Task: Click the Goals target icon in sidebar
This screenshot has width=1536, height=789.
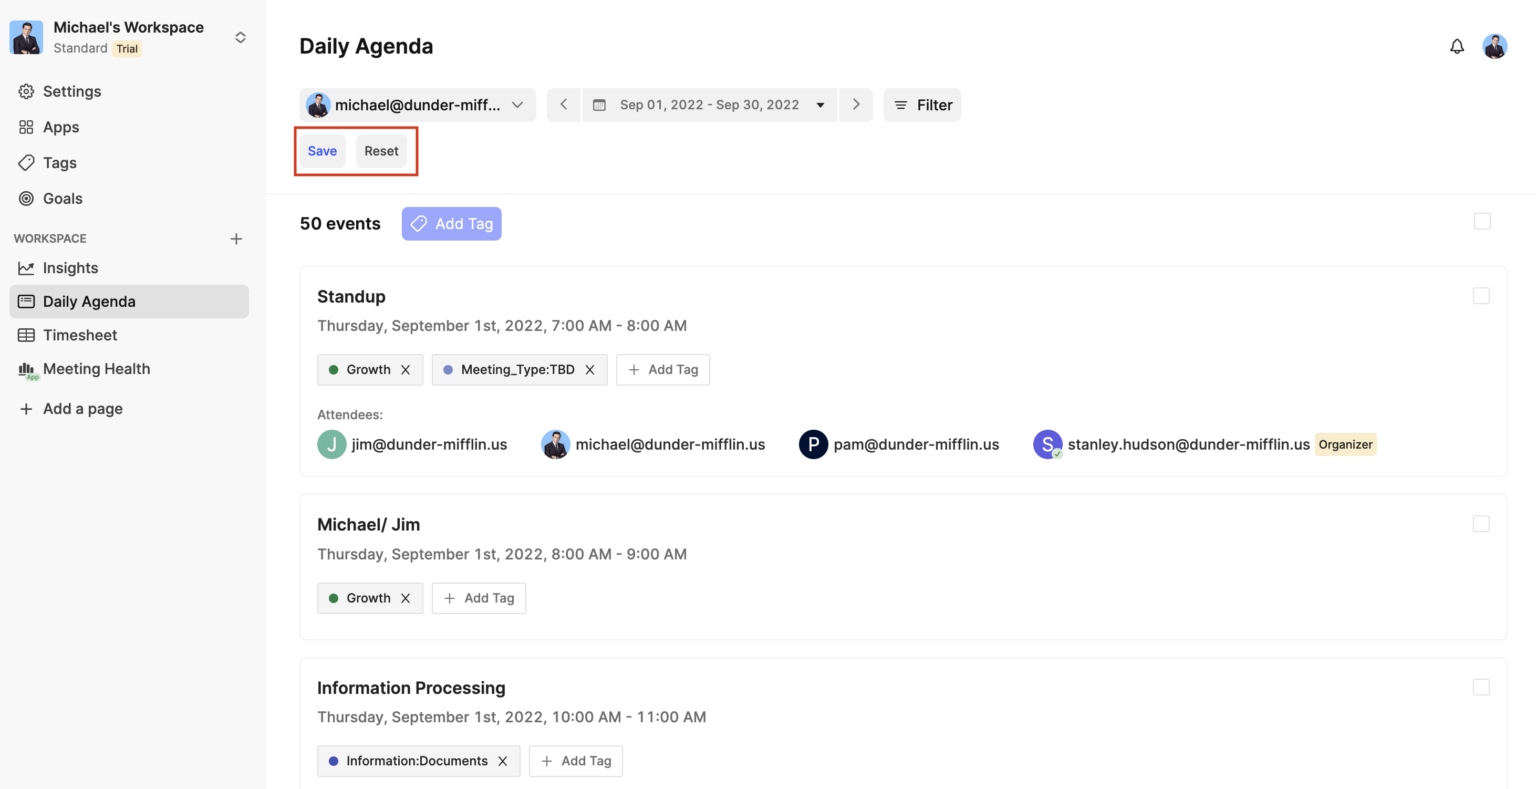Action: (26, 198)
